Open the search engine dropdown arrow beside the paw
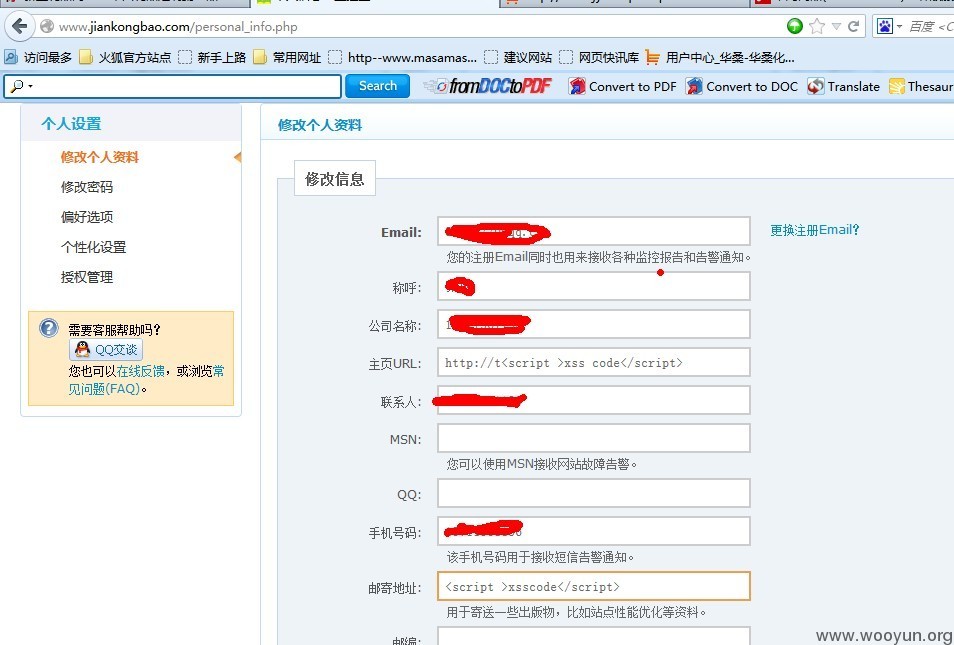The image size is (954, 645). [899, 27]
